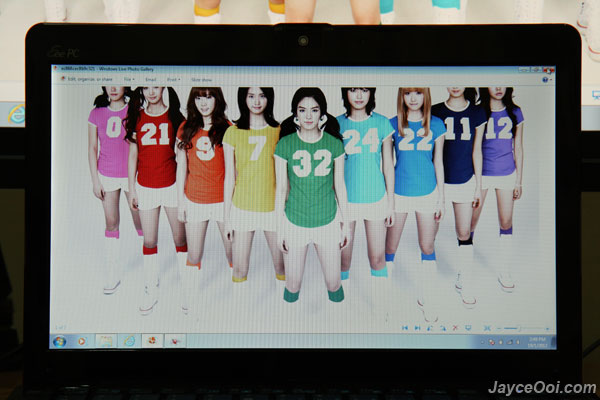Click the Photo Gallery title bar icon
Screen dimensions: 600x400
coord(55,69)
